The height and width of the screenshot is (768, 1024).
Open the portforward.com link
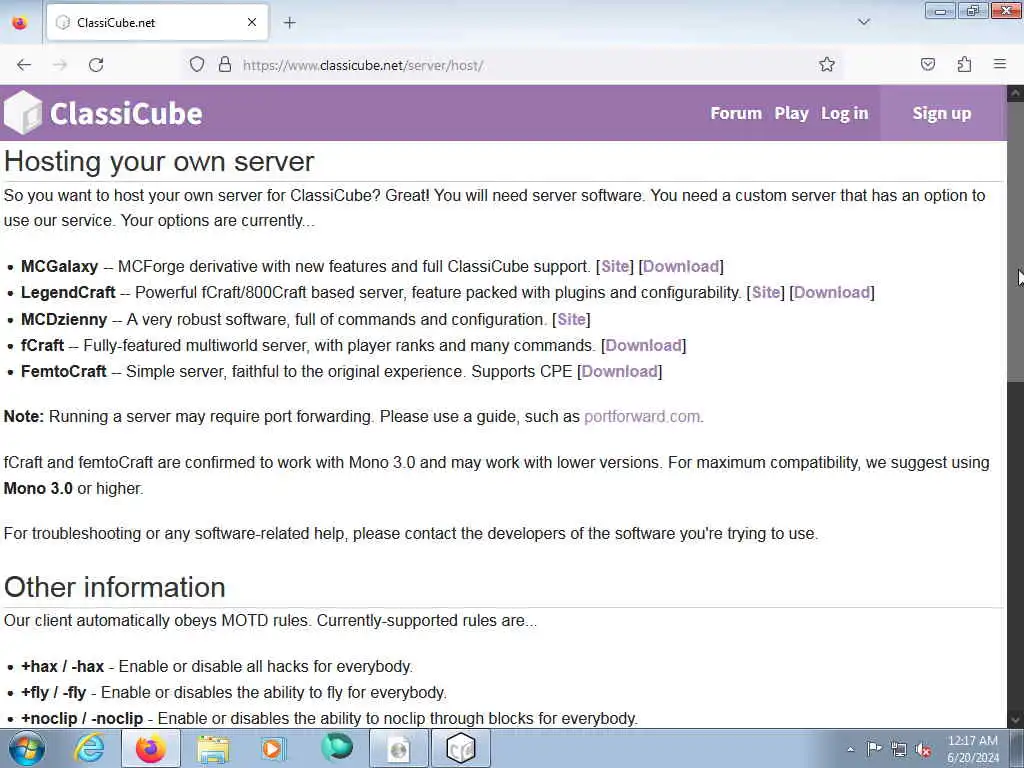tap(642, 417)
